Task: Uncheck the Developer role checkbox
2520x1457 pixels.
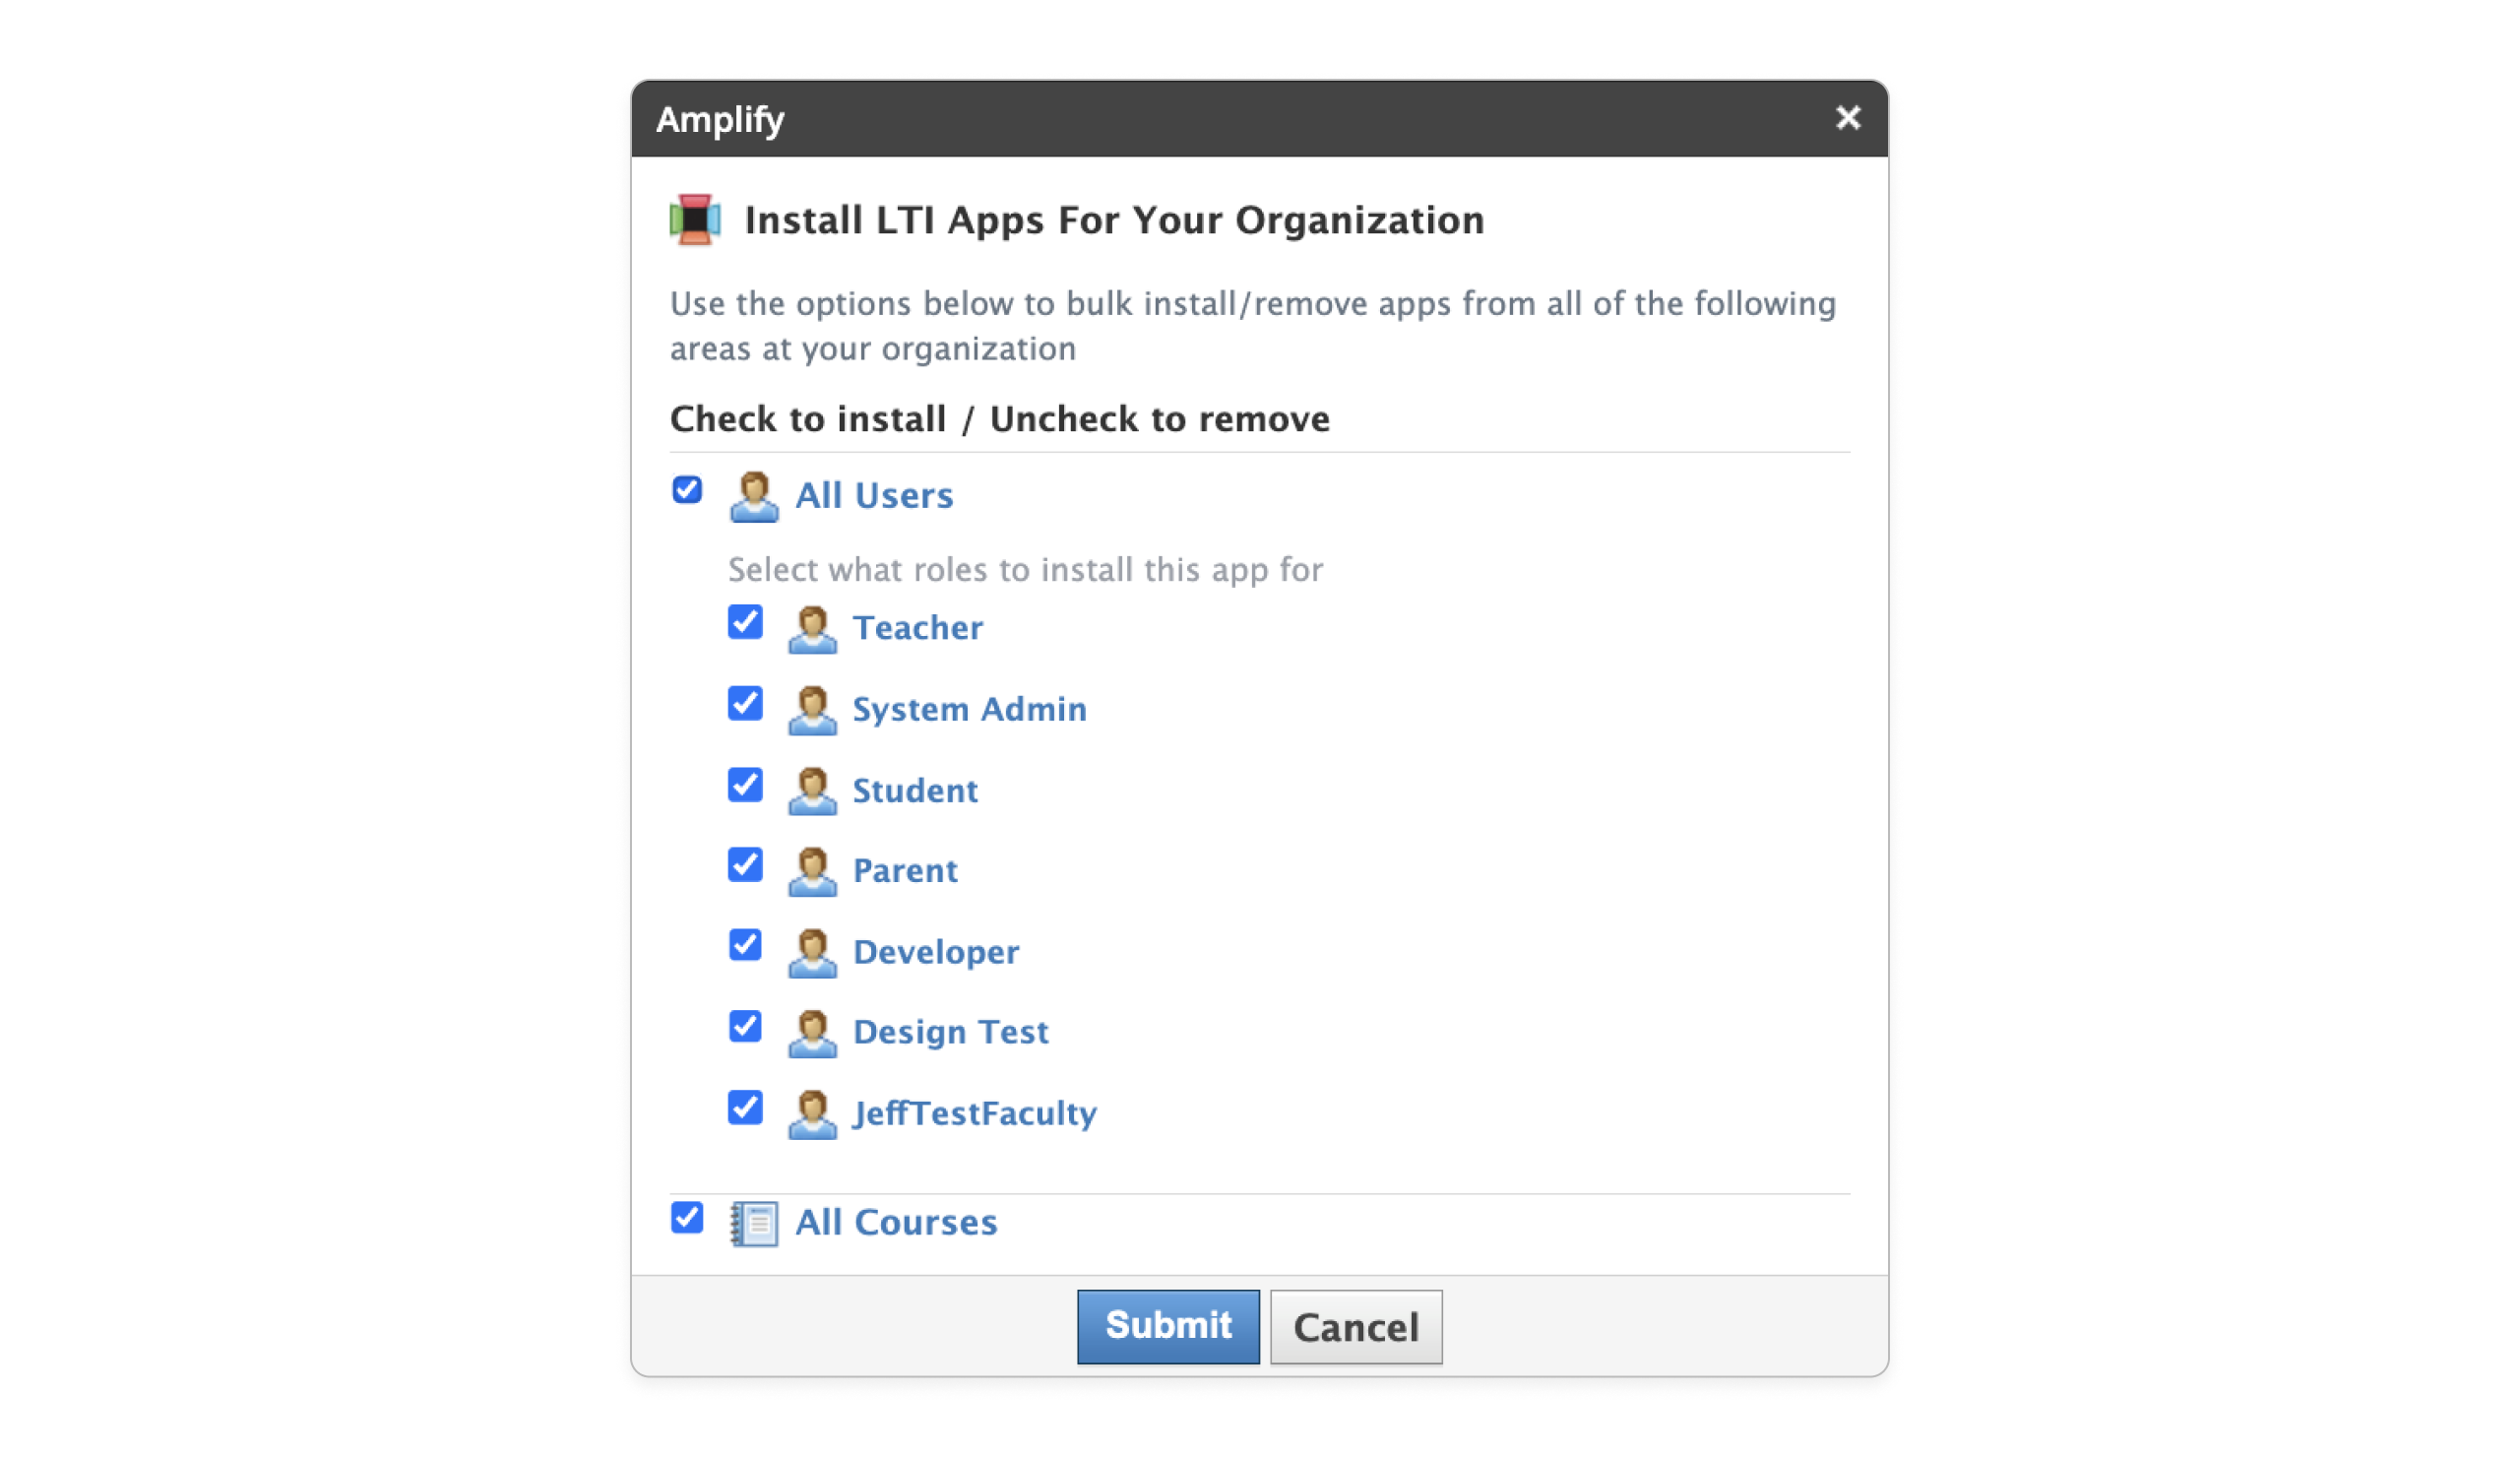Action: coord(744,947)
